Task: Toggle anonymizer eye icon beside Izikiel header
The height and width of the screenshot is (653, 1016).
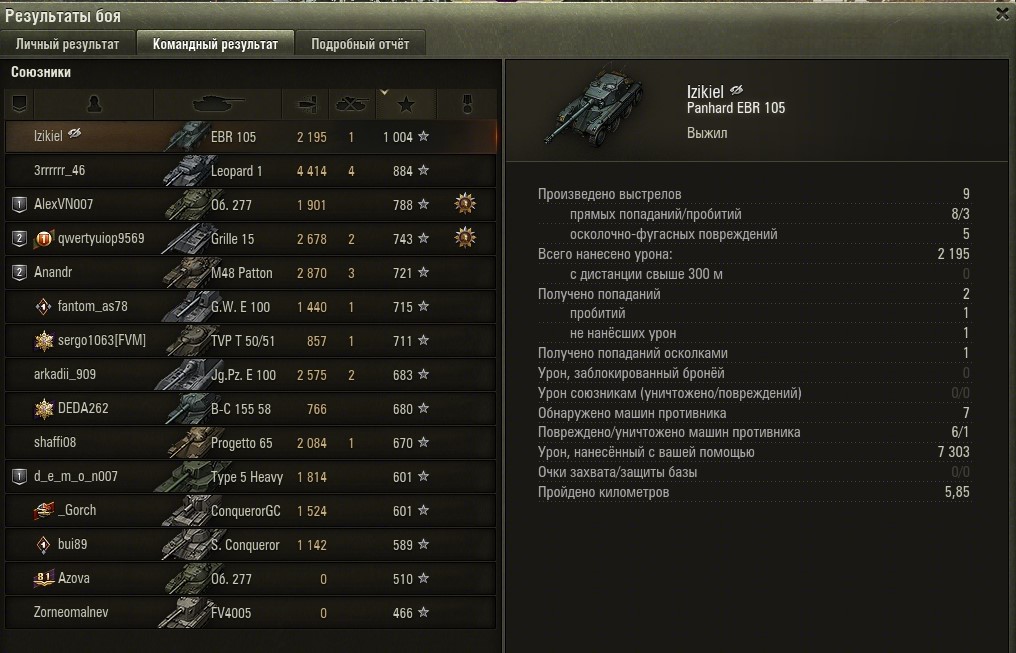Action: tap(736, 91)
